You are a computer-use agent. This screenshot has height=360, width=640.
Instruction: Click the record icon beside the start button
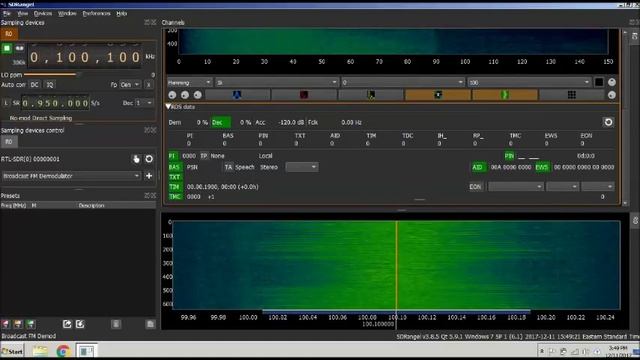(x=19, y=49)
